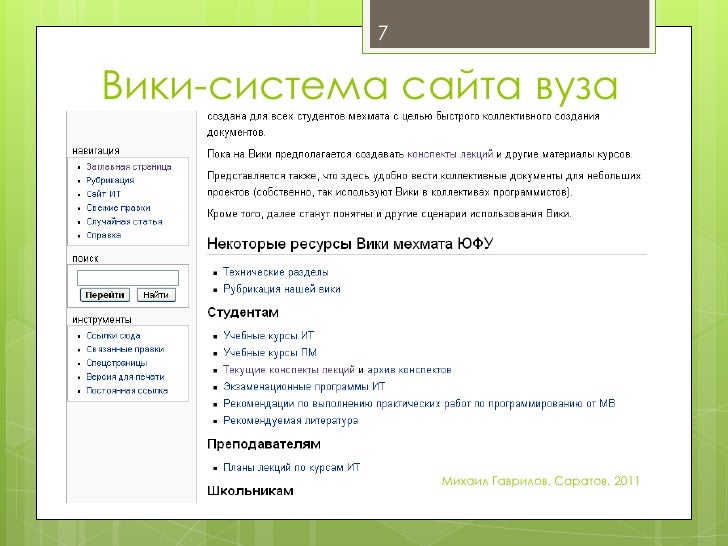This screenshot has height=546, width=728.
Task: Click the Студентам section heading
Action: tap(243, 312)
